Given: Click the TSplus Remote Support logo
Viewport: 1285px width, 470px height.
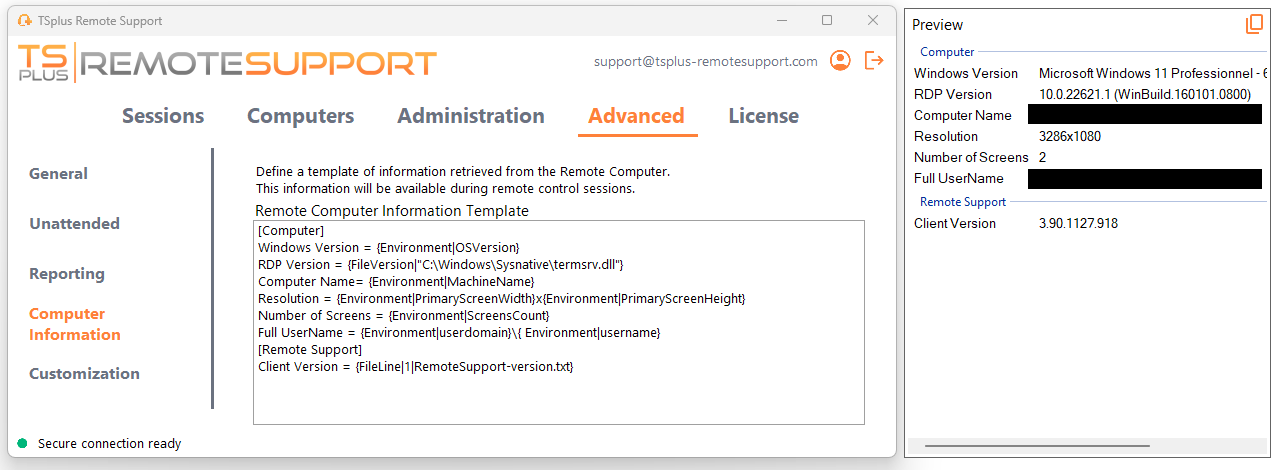Looking at the screenshot, I should tap(227, 63).
